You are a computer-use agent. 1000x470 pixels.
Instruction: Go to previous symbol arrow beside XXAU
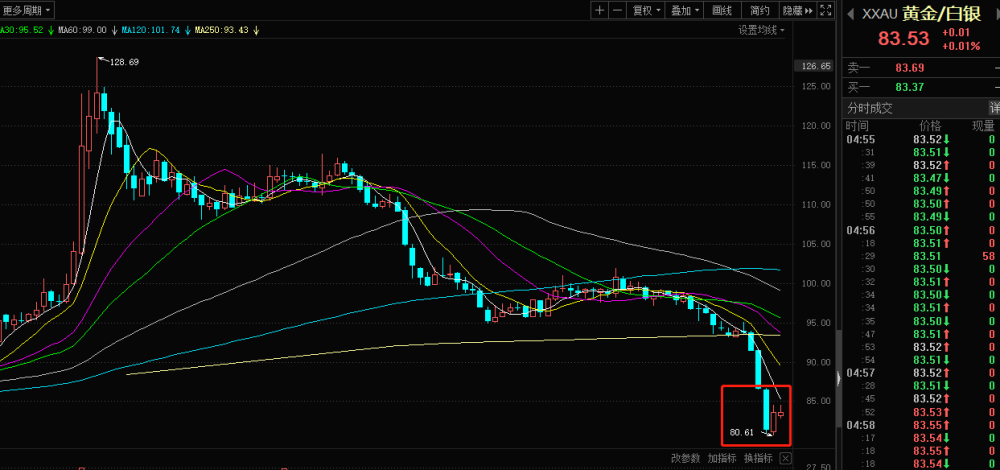click(850, 13)
